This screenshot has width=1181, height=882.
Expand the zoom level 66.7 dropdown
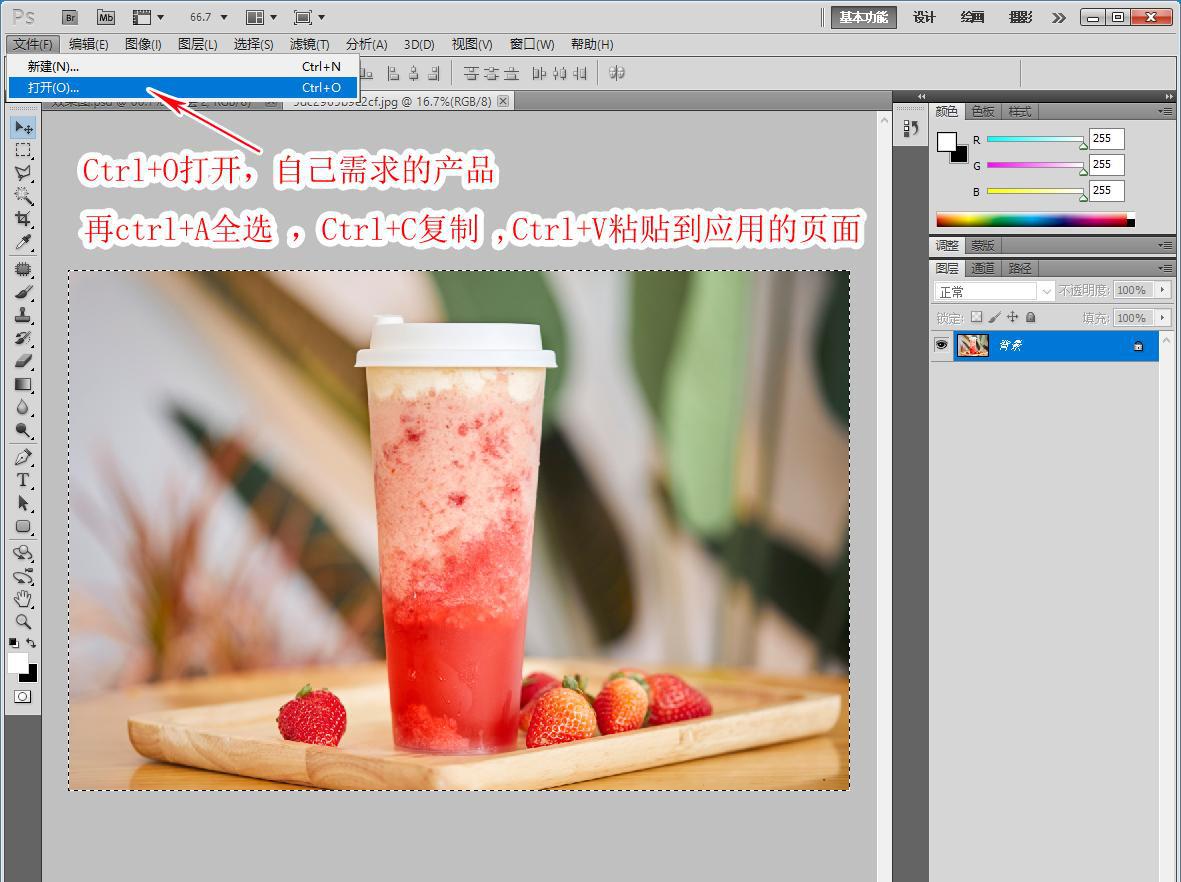pyautogui.click(x=223, y=17)
